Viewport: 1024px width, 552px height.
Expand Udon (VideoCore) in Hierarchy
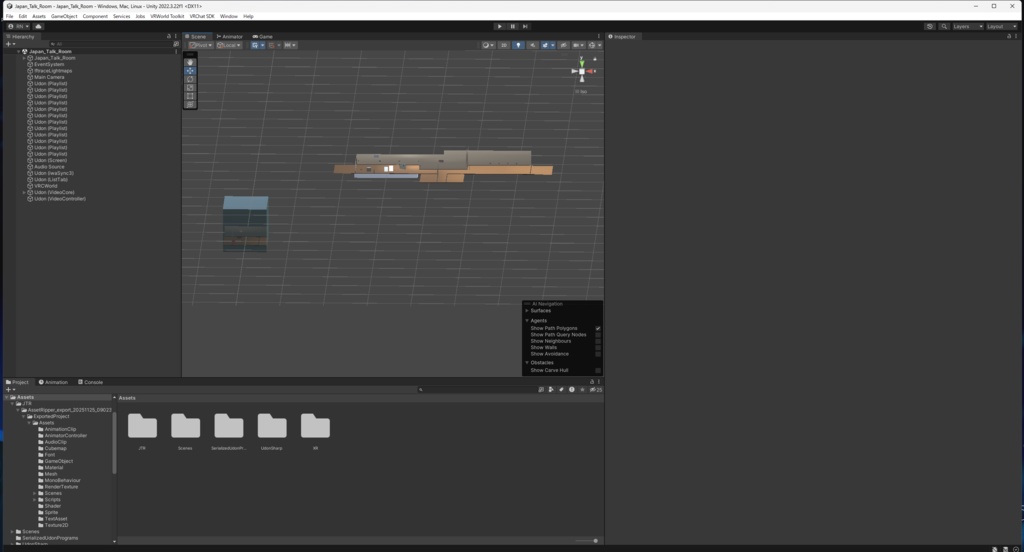(24, 193)
